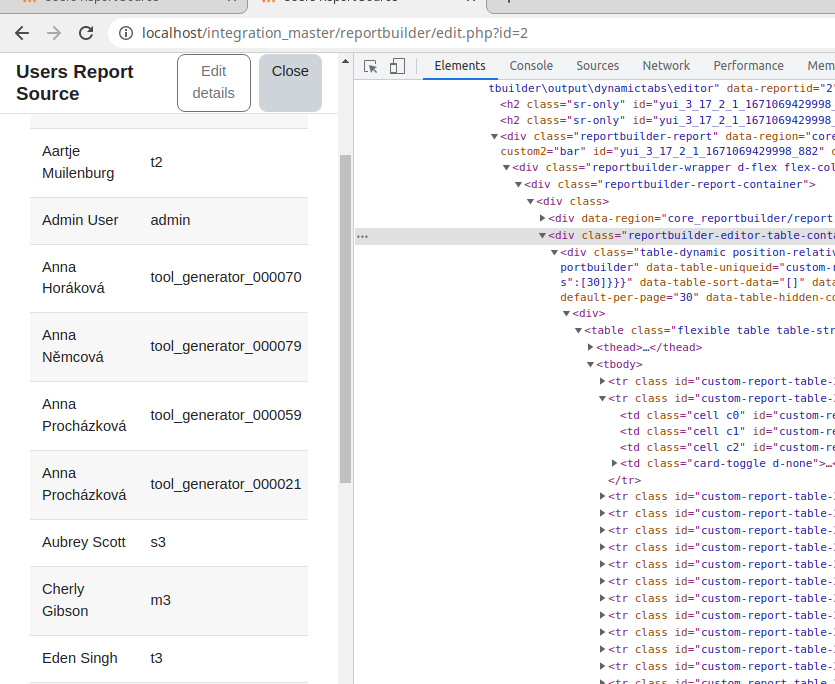Click the Users Report Source heading

75,83
